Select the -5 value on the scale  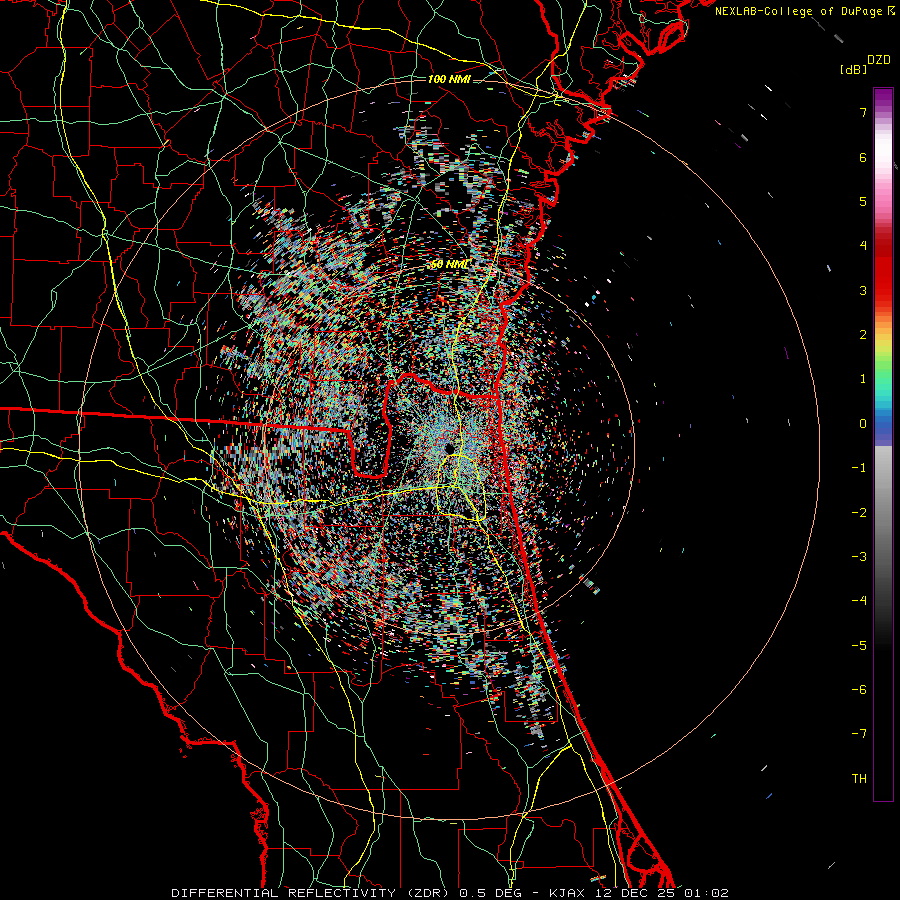click(x=859, y=645)
